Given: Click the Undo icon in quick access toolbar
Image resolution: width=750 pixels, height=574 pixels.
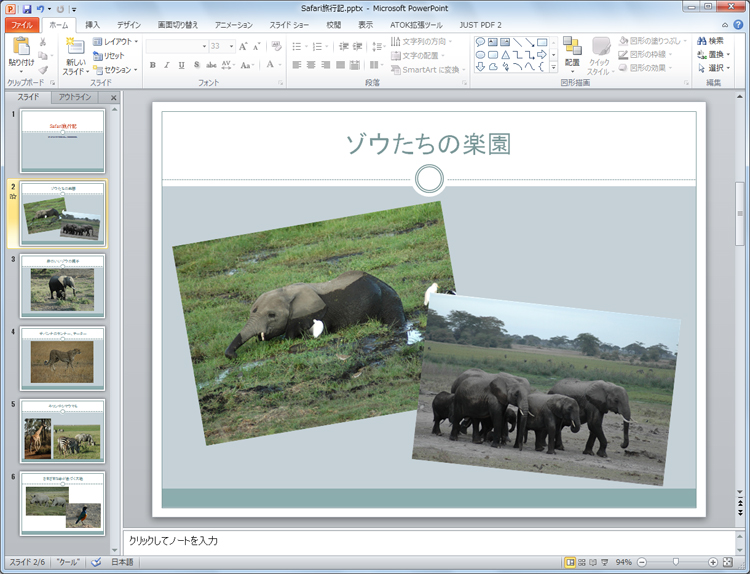Looking at the screenshot, I should [40, 9].
